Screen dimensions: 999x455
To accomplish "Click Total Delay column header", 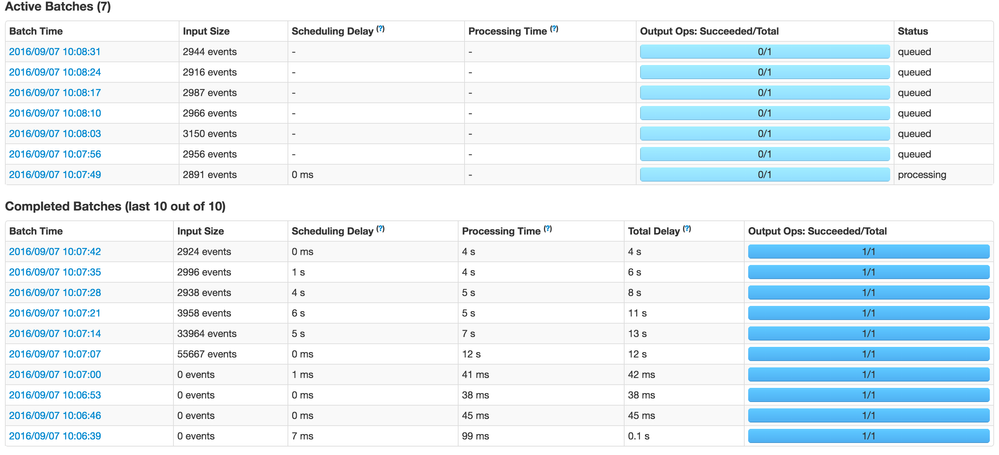I will tap(654, 231).
